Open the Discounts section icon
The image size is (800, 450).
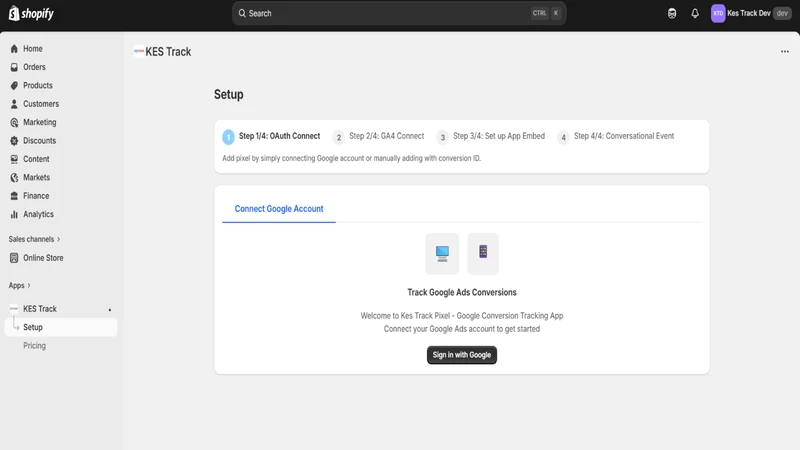click(x=14, y=141)
